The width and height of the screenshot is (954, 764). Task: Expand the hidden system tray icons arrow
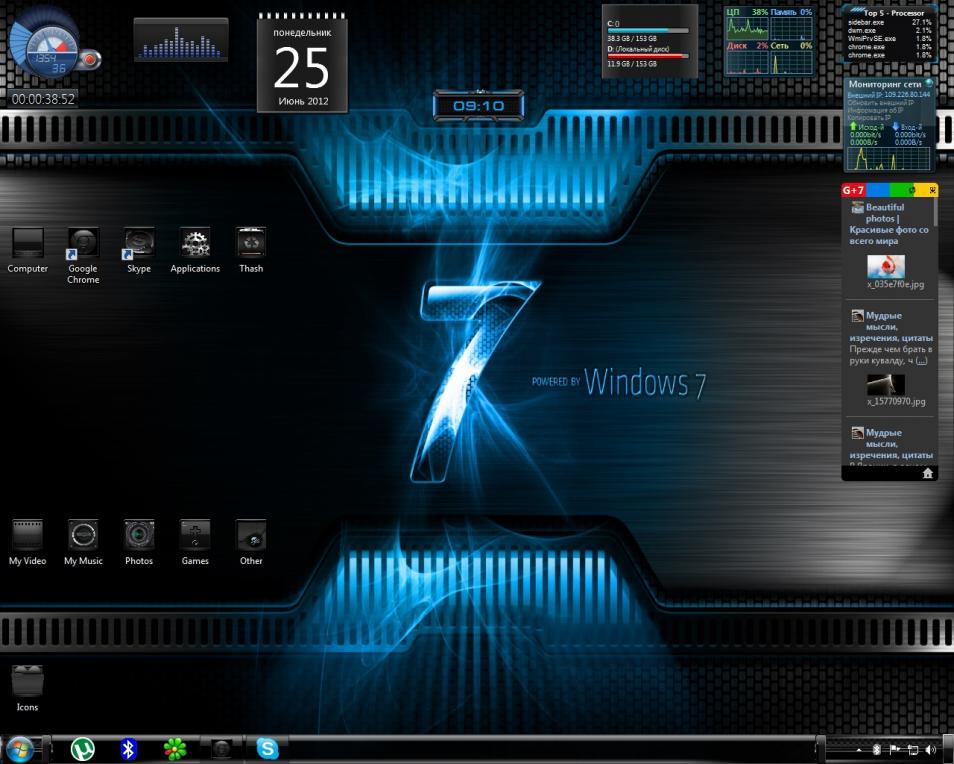click(858, 749)
